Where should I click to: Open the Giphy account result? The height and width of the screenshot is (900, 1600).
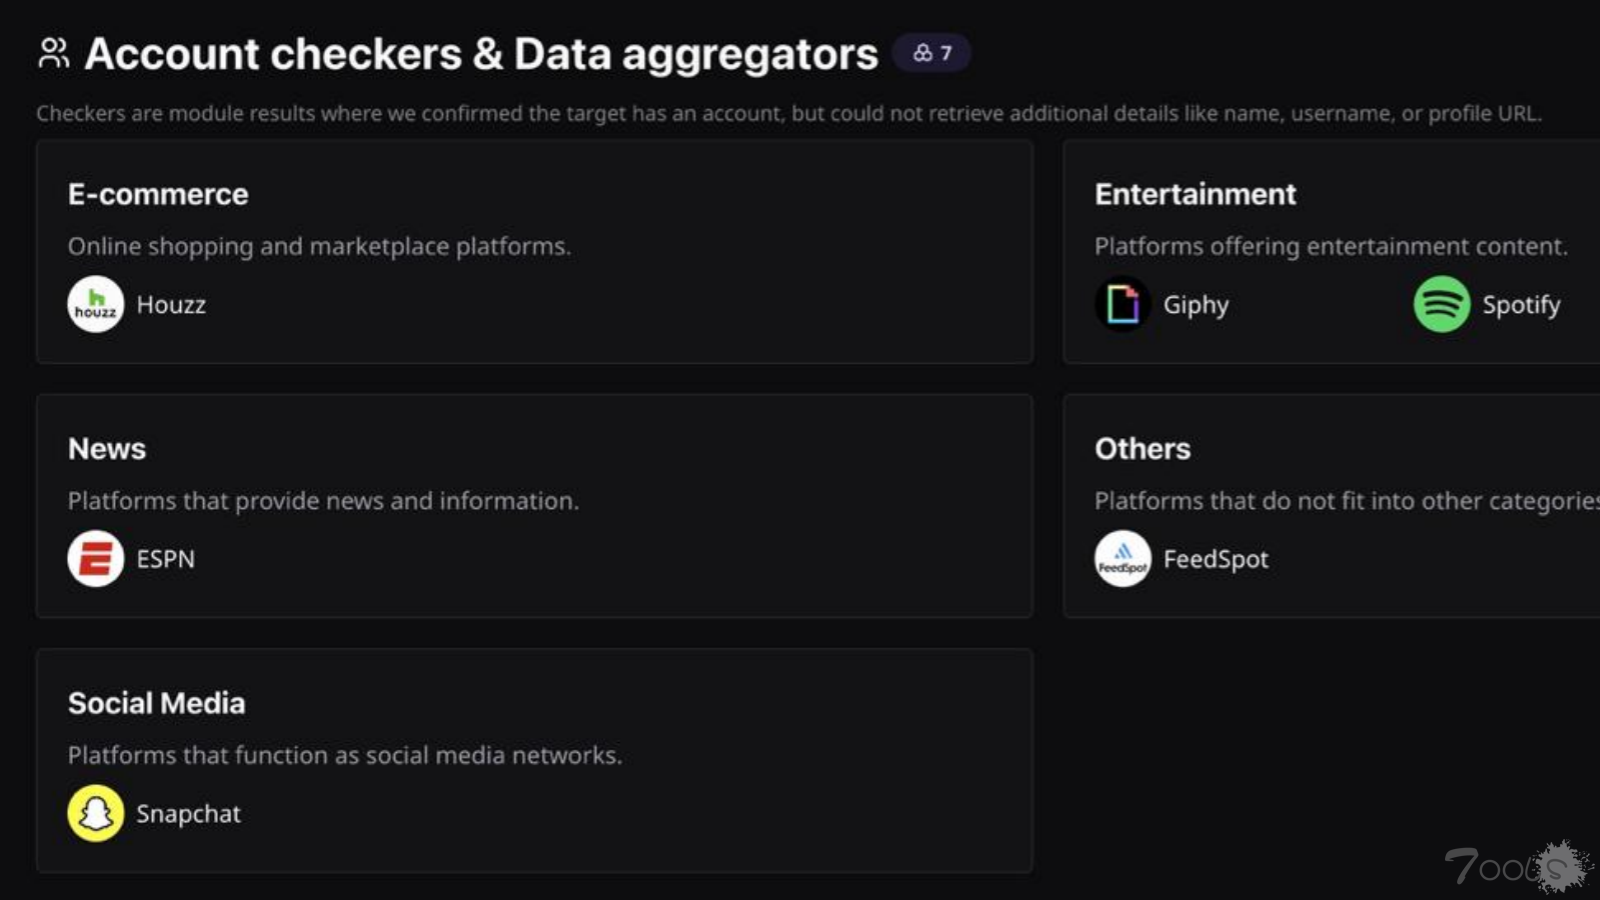[1196, 305]
